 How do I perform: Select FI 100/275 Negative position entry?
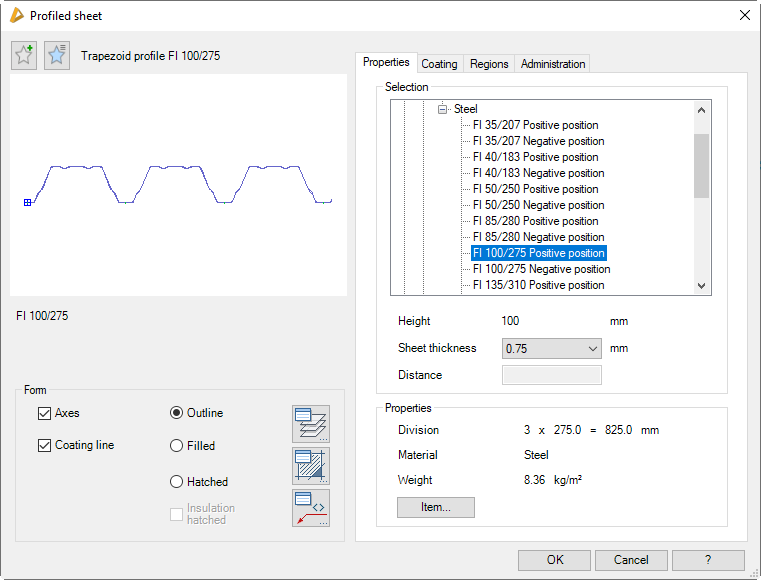click(x=541, y=269)
